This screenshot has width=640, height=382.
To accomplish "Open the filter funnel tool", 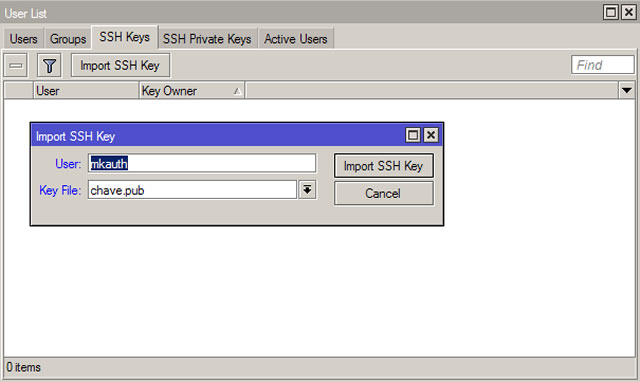I will [x=49, y=65].
